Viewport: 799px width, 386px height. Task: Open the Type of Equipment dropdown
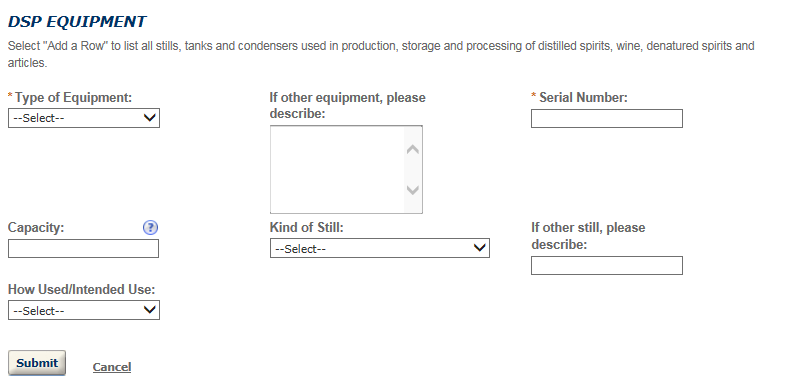click(x=84, y=118)
